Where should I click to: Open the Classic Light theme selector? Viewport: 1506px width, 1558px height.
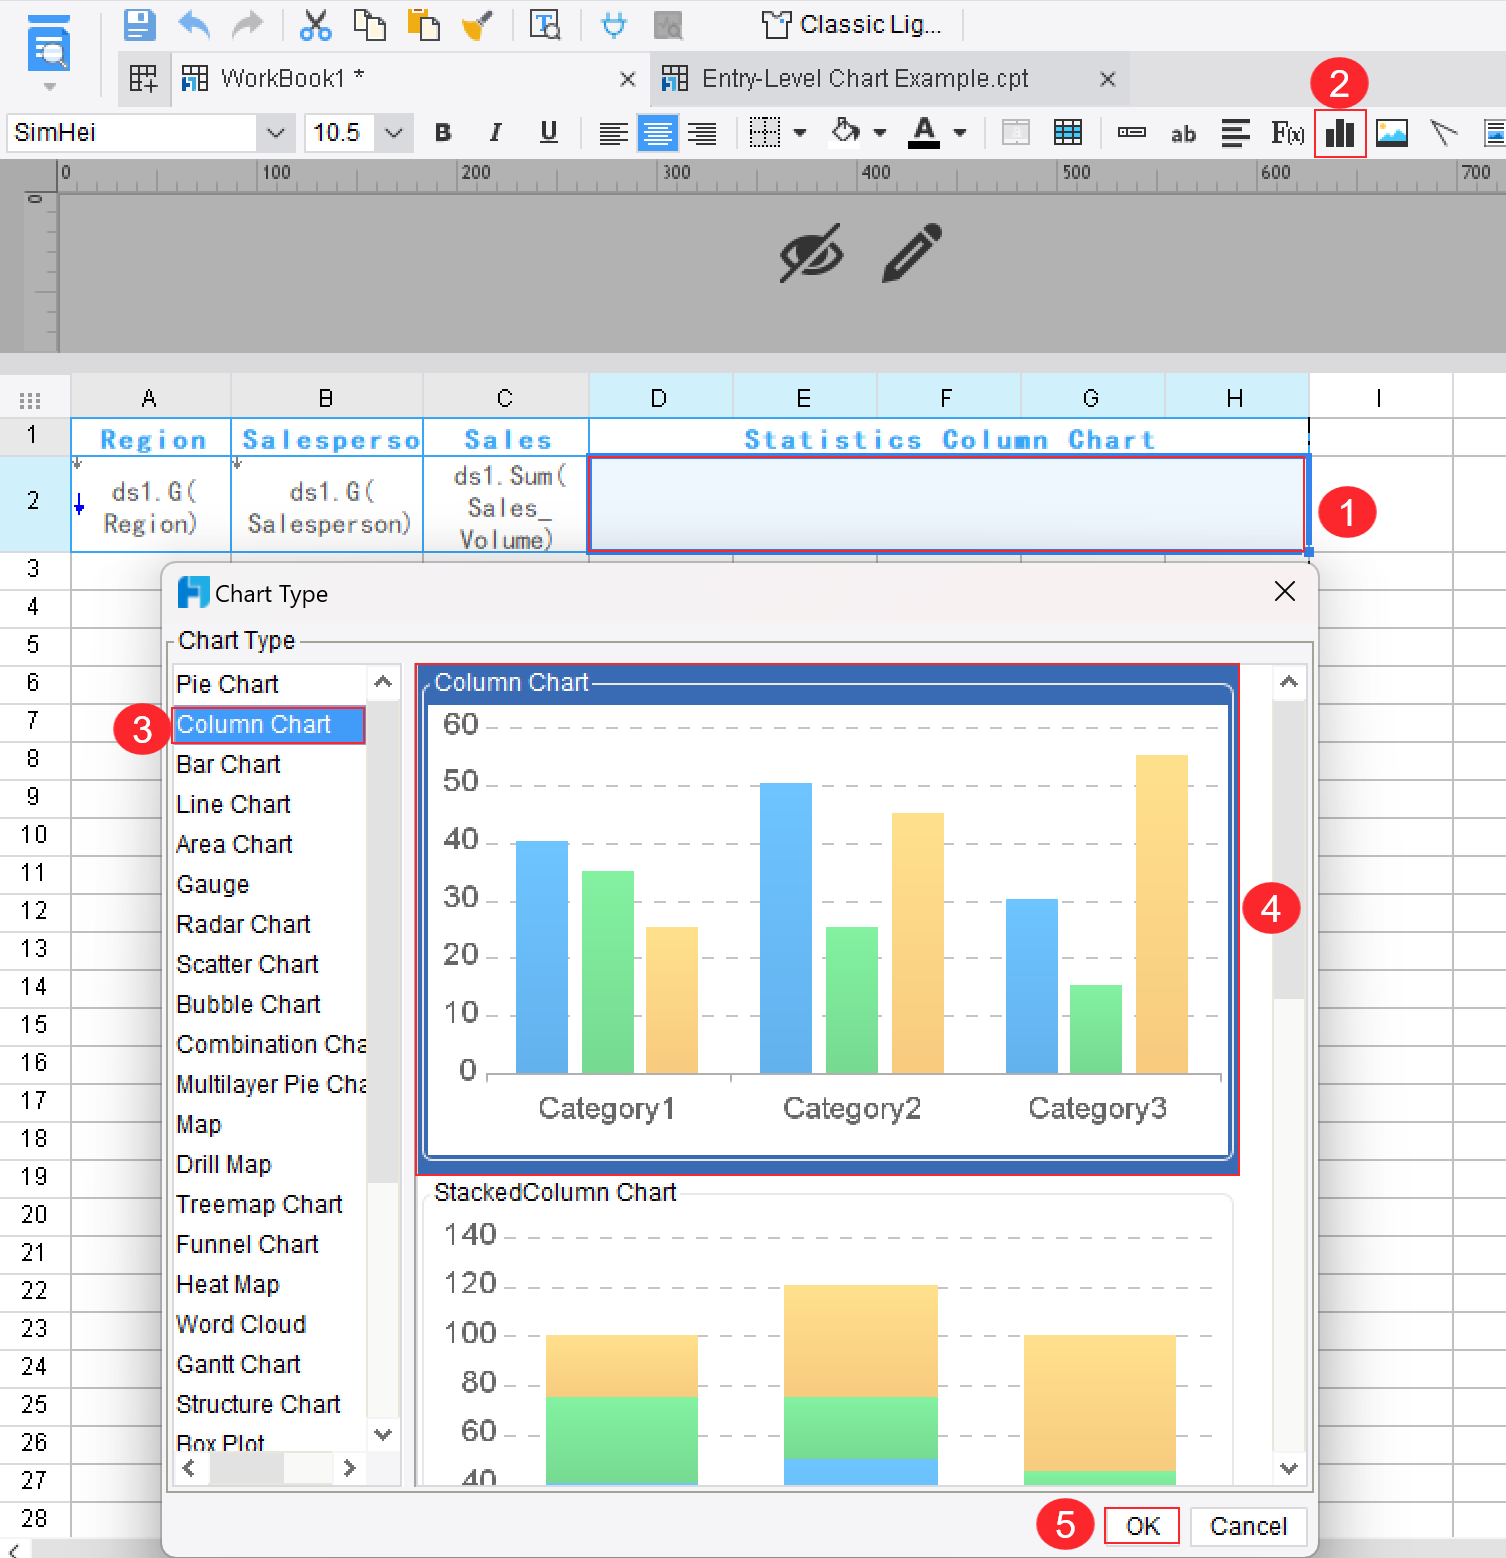[851, 24]
